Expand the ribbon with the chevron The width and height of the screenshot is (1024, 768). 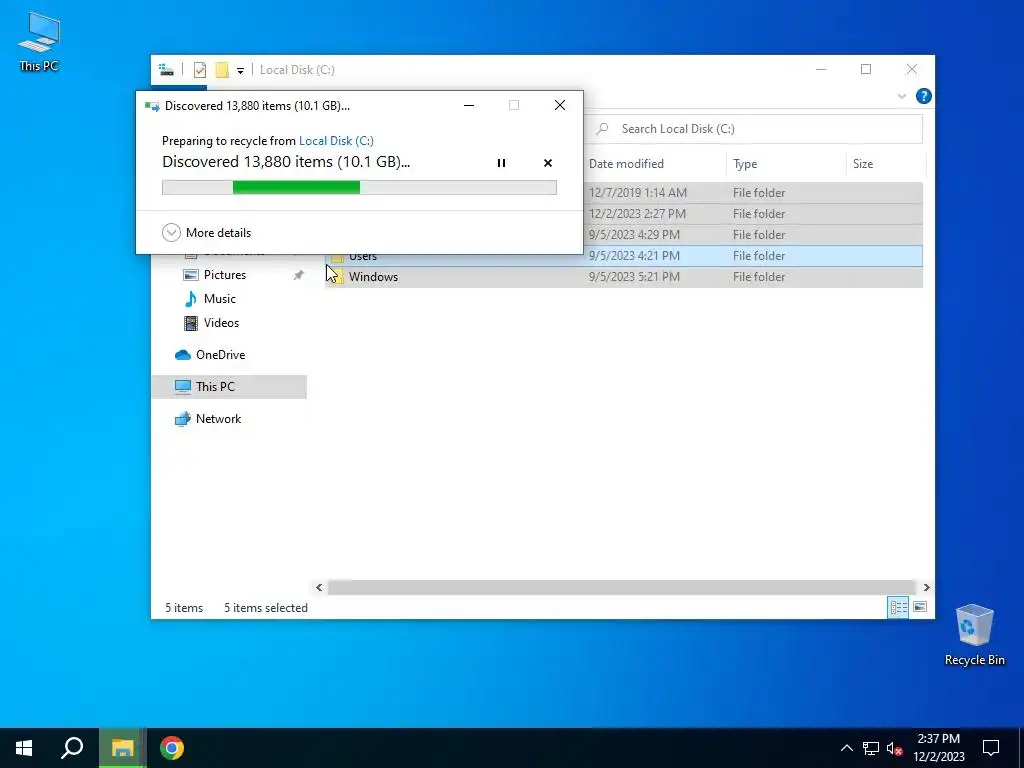(902, 96)
